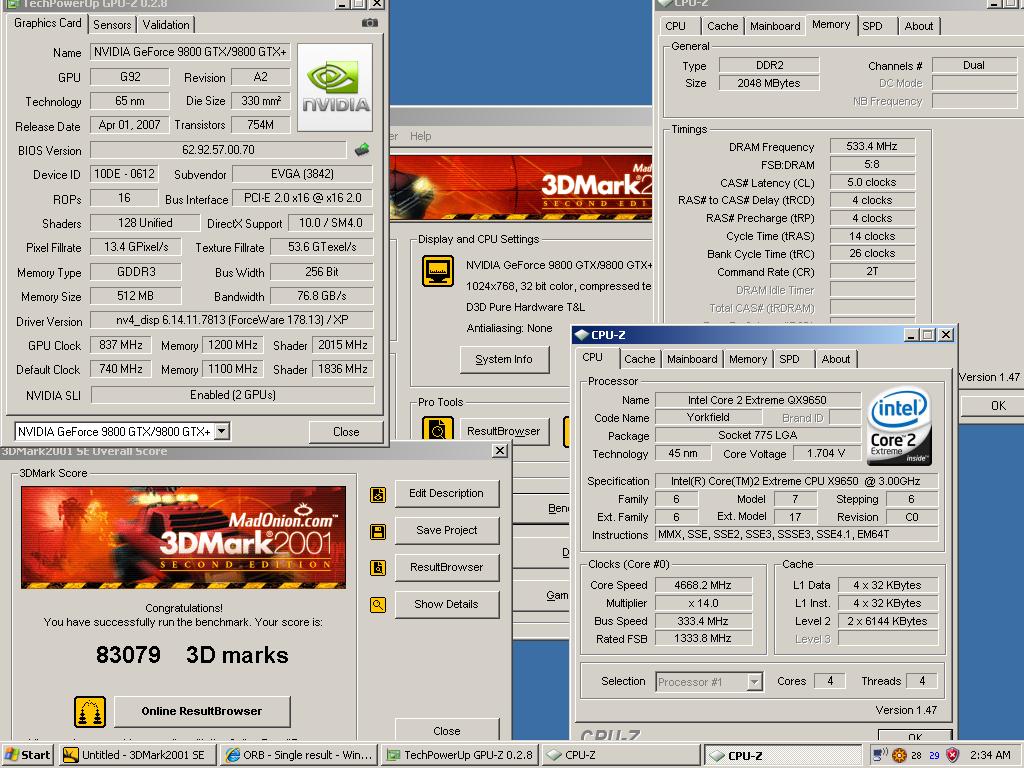The height and width of the screenshot is (768, 1024).
Task: Click the 83079 score text
Action: 128,655
